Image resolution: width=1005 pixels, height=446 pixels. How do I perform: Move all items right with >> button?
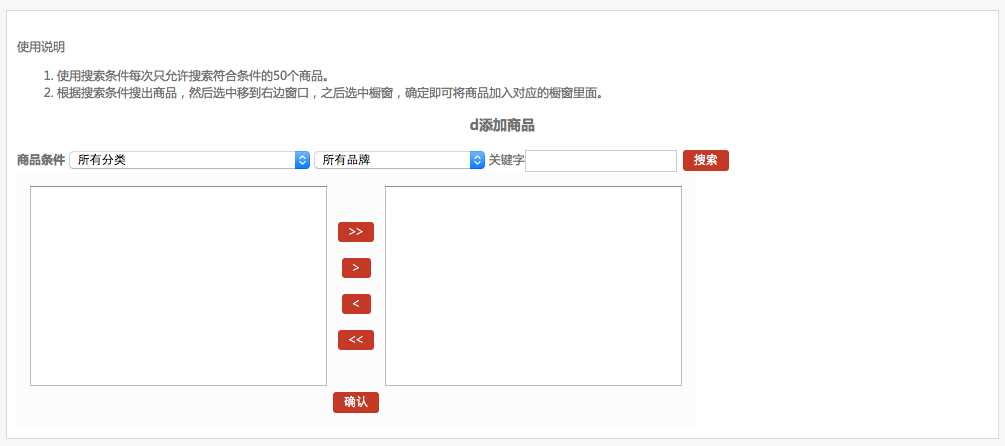356,232
